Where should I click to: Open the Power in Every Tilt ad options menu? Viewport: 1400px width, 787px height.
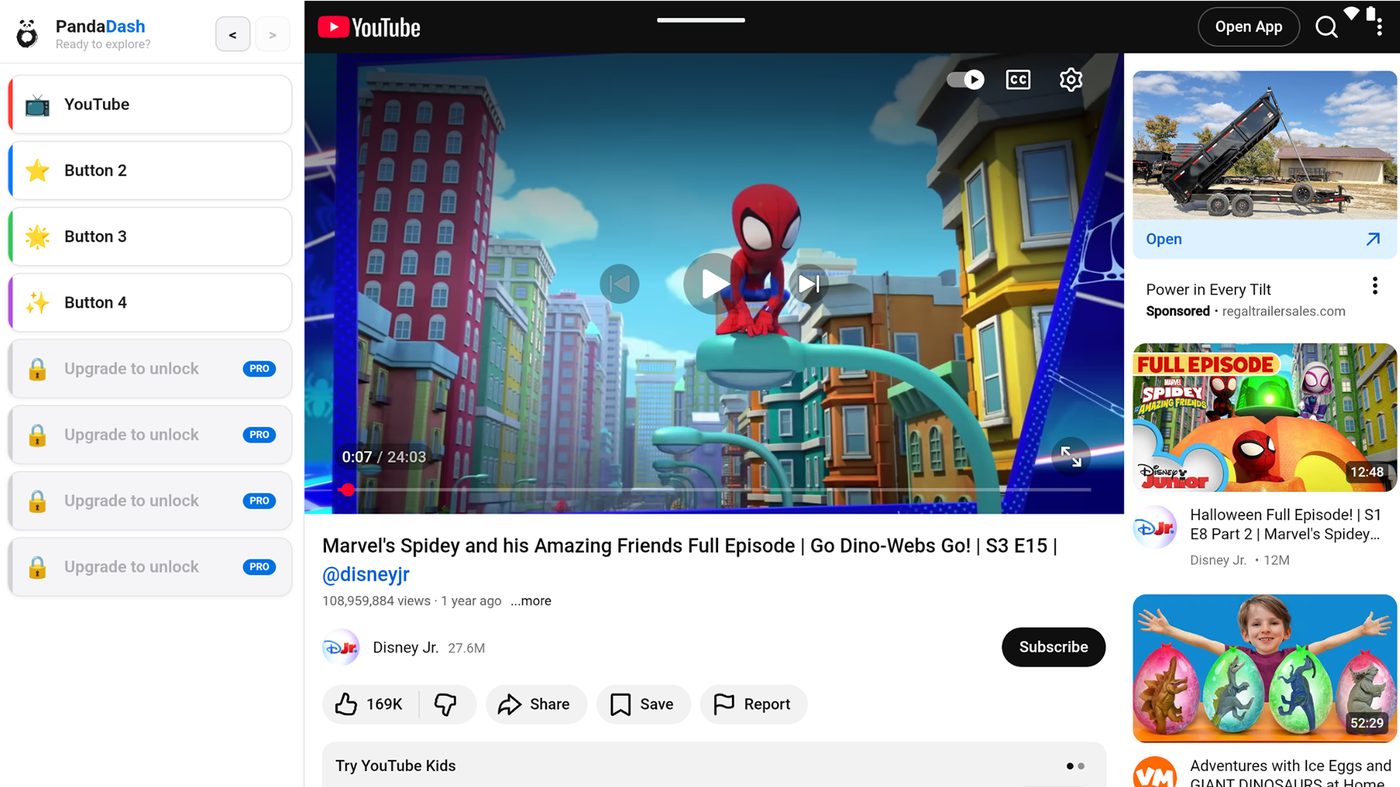(x=1375, y=287)
